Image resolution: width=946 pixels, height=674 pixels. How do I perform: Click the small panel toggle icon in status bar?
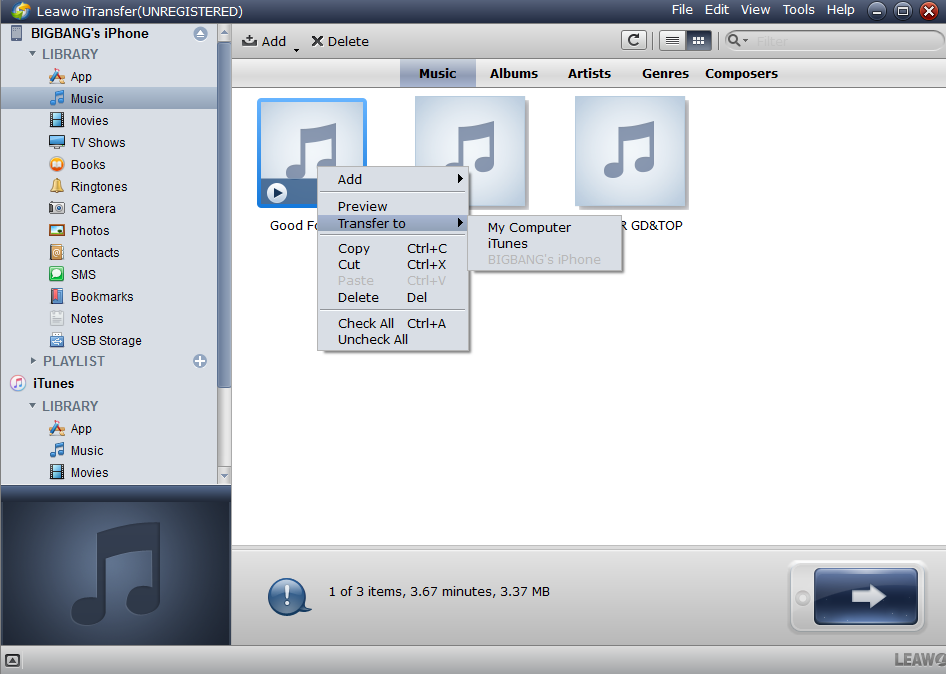click(x=12, y=660)
